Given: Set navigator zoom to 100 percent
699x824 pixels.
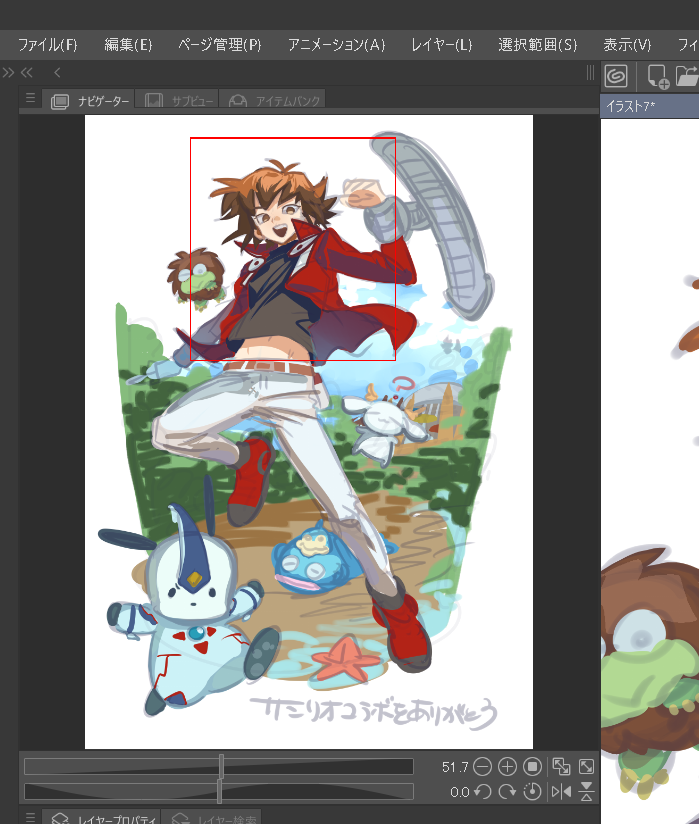Looking at the screenshot, I should pos(532,767).
